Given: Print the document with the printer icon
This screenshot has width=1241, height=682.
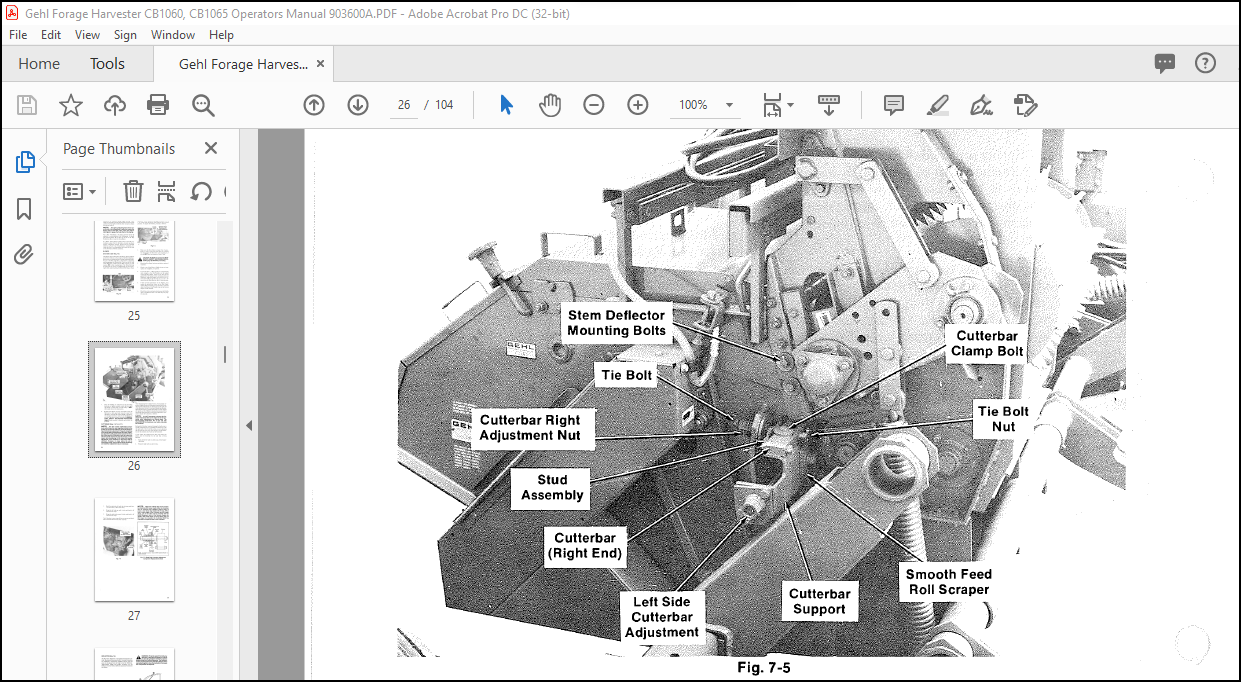Looking at the screenshot, I should tap(158, 105).
